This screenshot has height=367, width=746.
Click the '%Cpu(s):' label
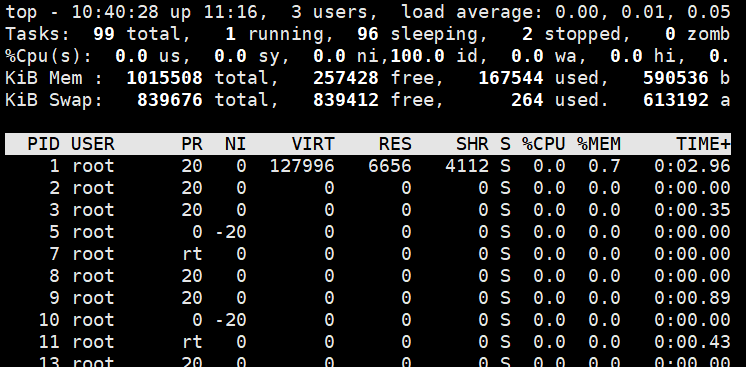[x=49, y=56]
